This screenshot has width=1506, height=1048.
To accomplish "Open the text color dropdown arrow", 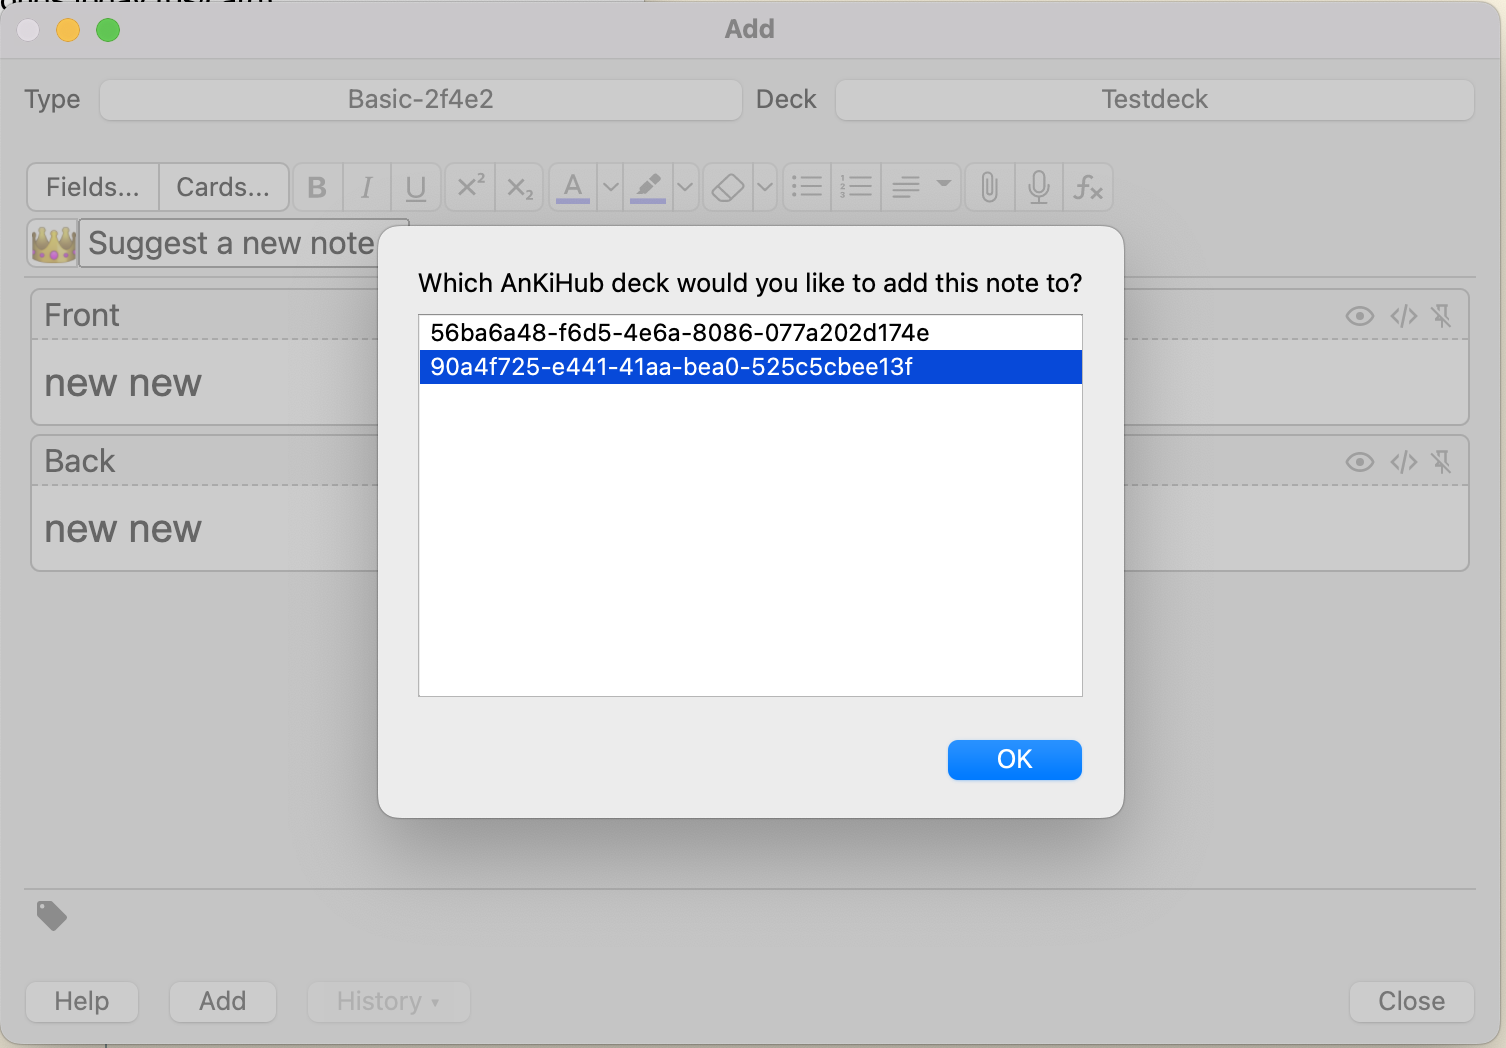I will point(610,187).
